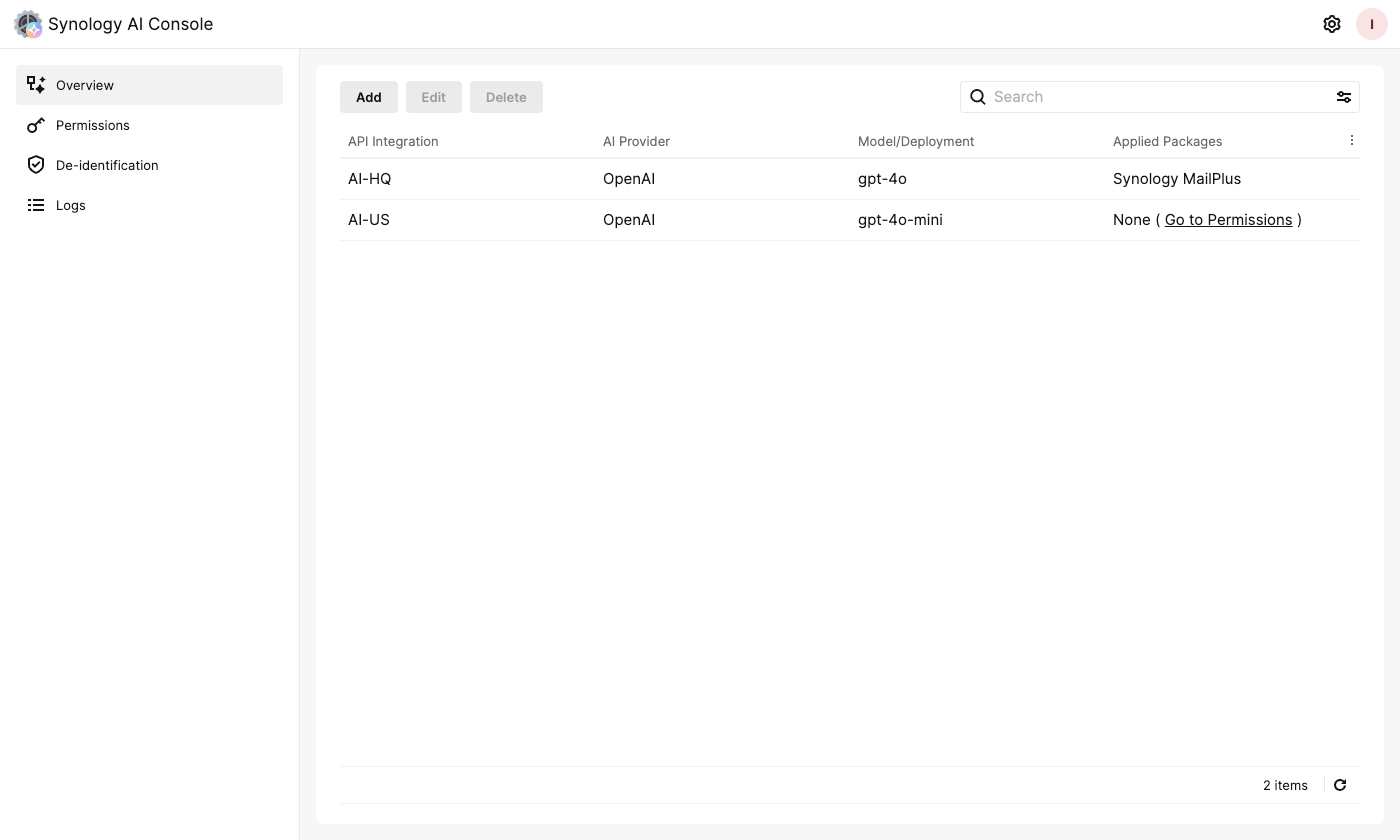Refresh the integration list
This screenshot has width=1400, height=840.
coord(1340,785)
